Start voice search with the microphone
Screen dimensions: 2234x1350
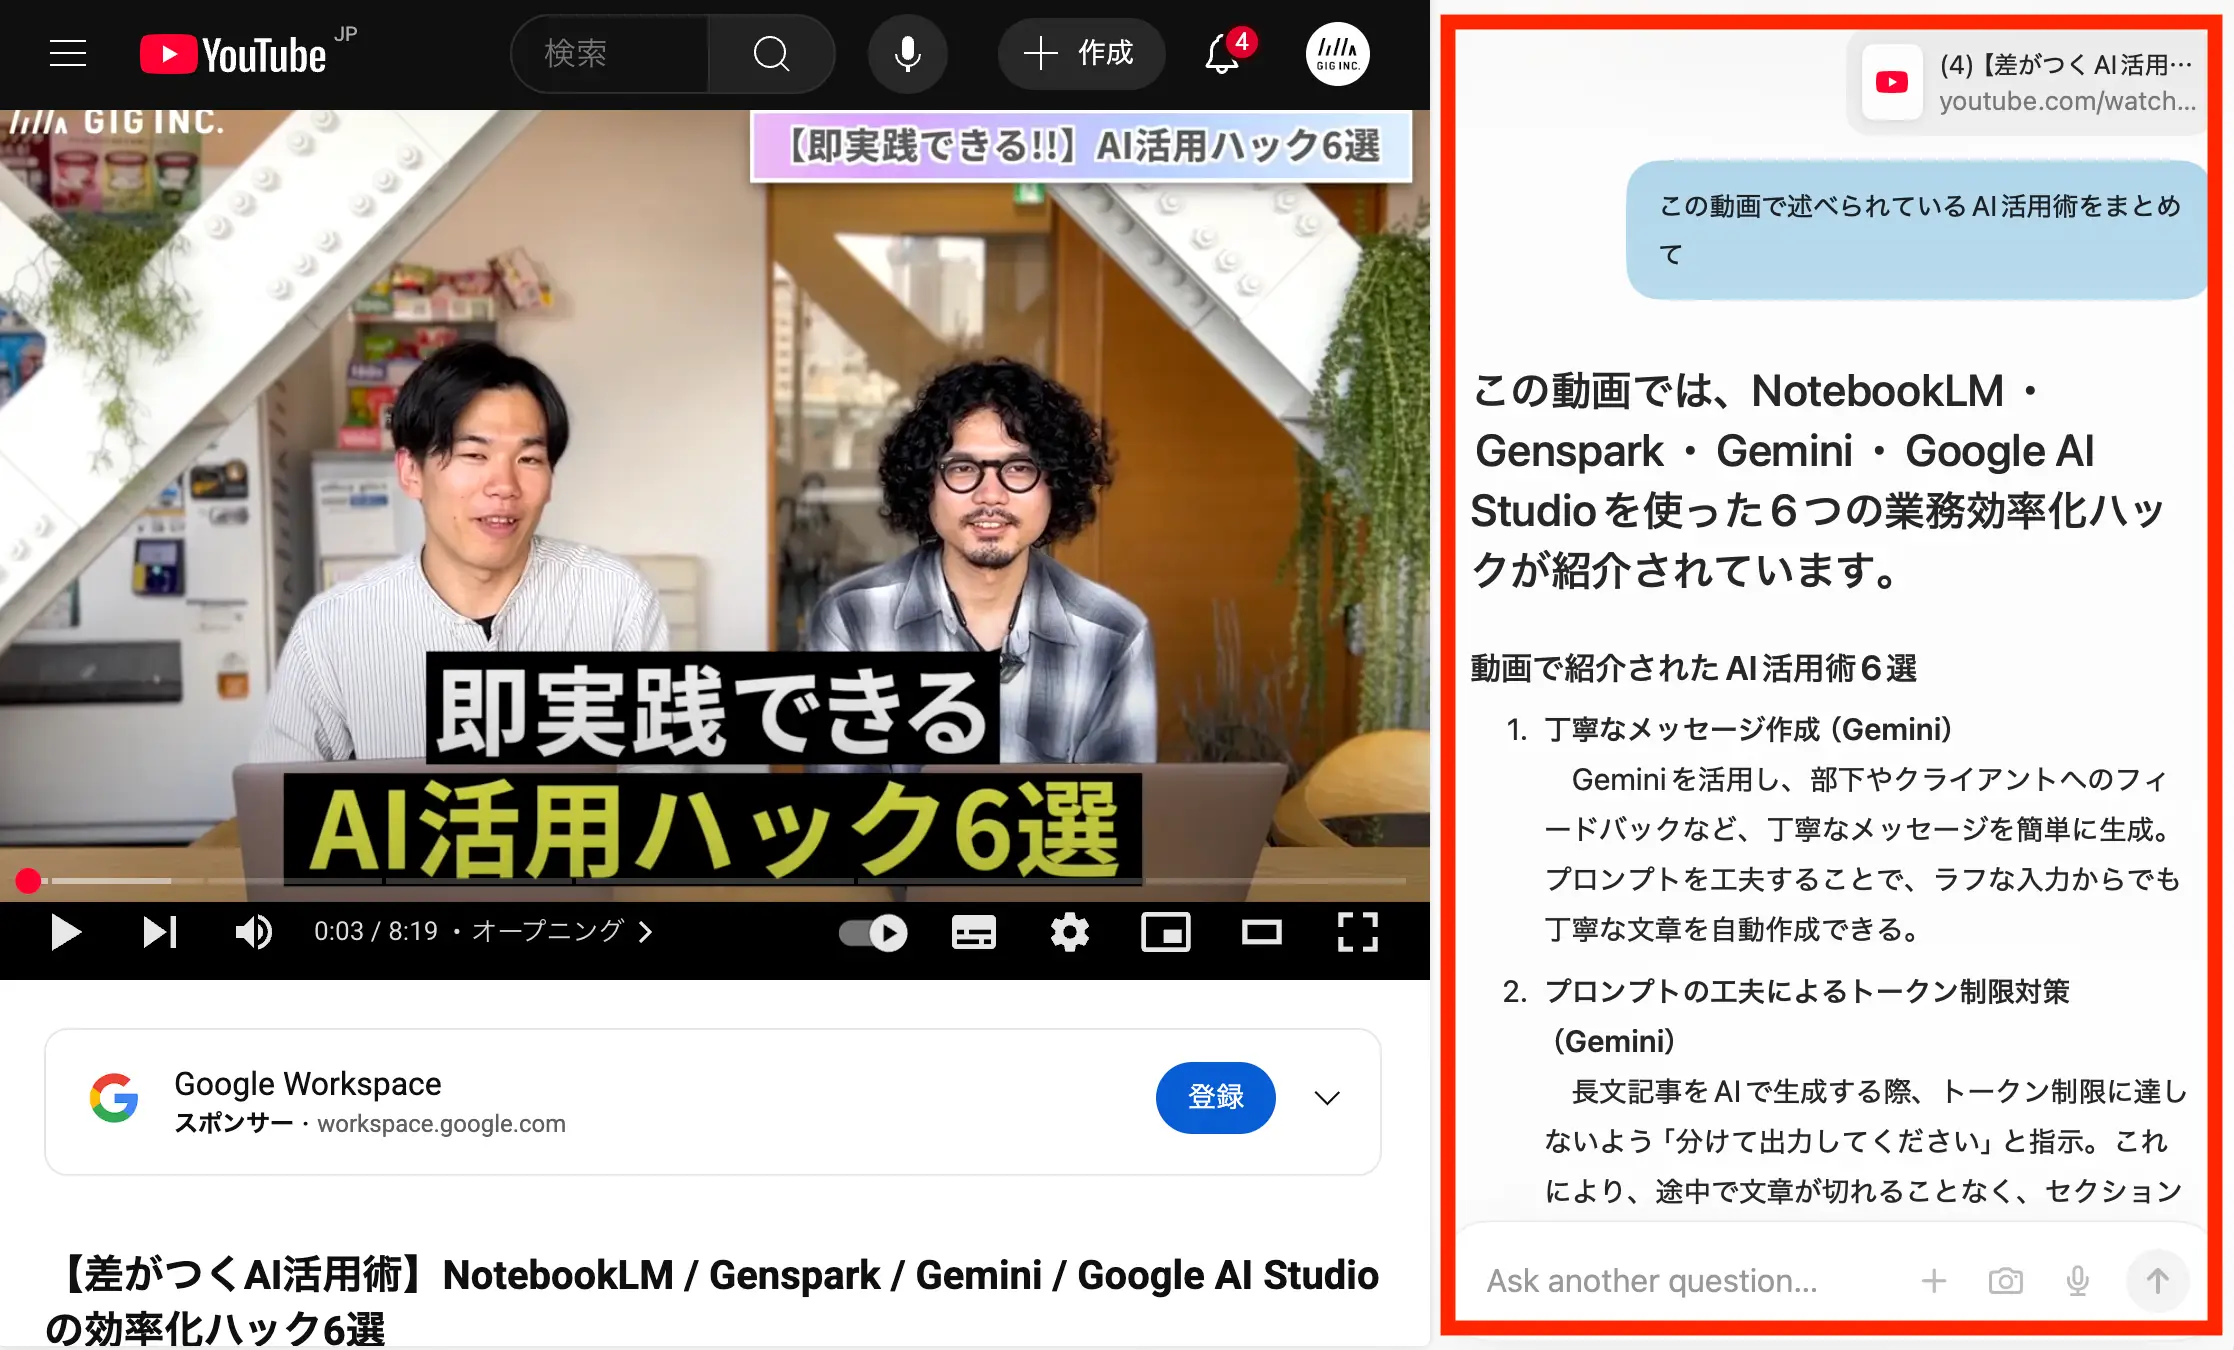(x=907, y=53)
